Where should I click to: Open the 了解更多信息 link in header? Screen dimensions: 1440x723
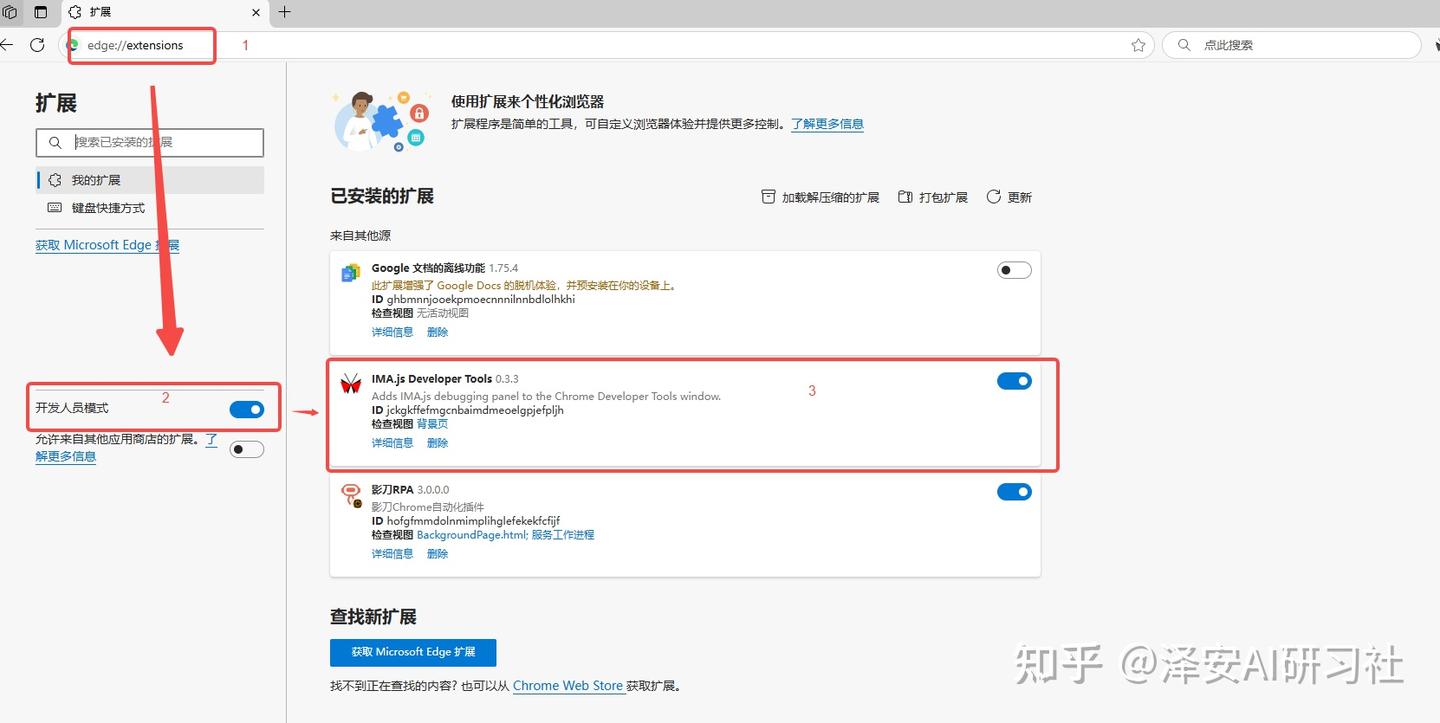(827, 124)
